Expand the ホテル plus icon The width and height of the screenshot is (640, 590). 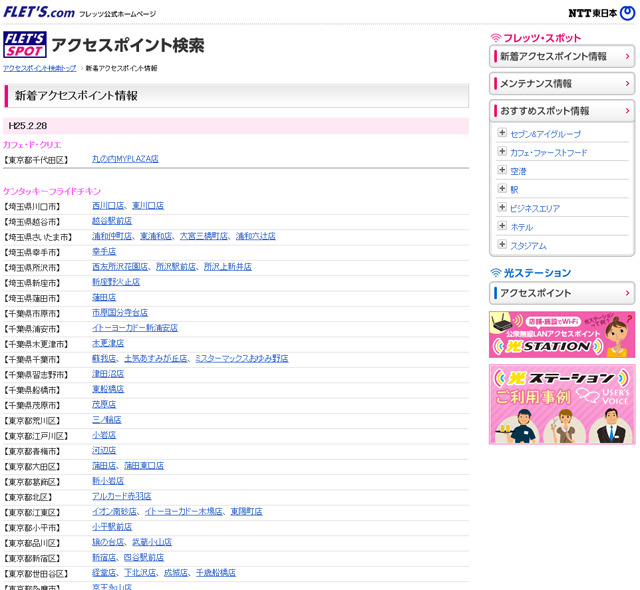502,226
